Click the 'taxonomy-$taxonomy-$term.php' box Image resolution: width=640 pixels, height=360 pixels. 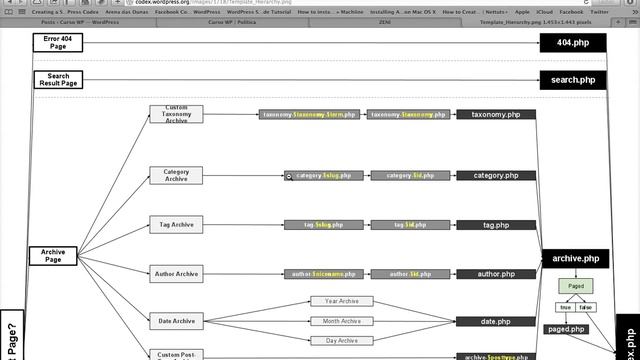309,115
